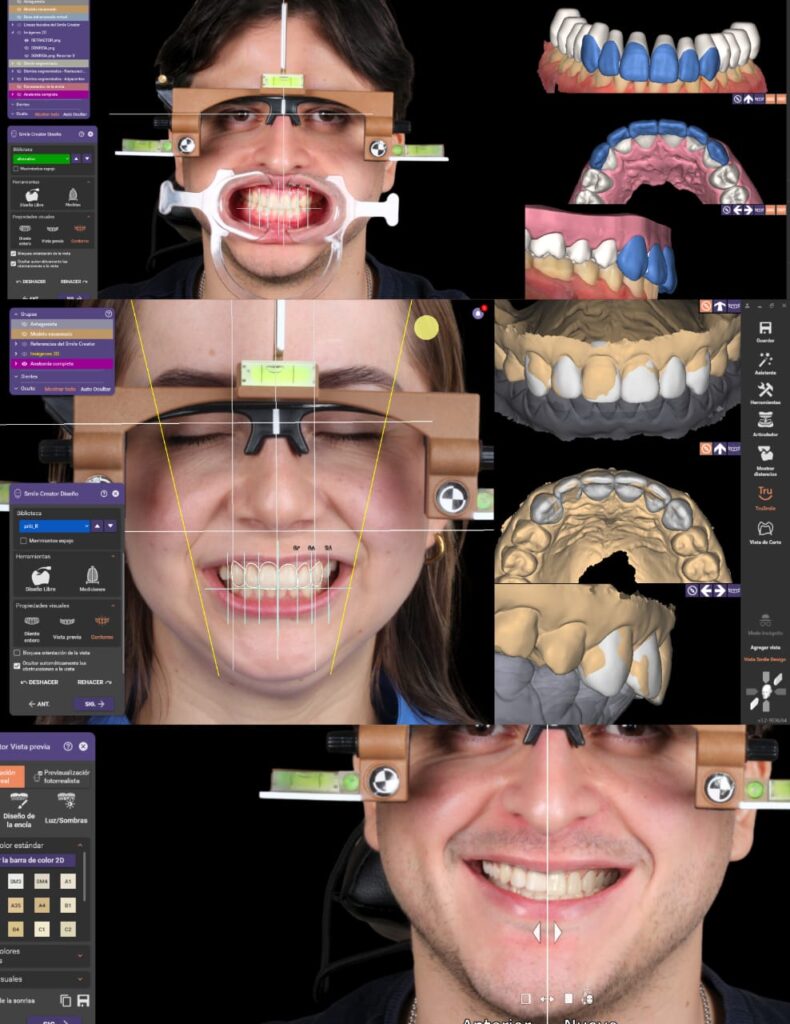Screen dimensions: 790x1024
Task: Toggle Modo incógnito in the sidebar
Action: click(x=765, y=625)
